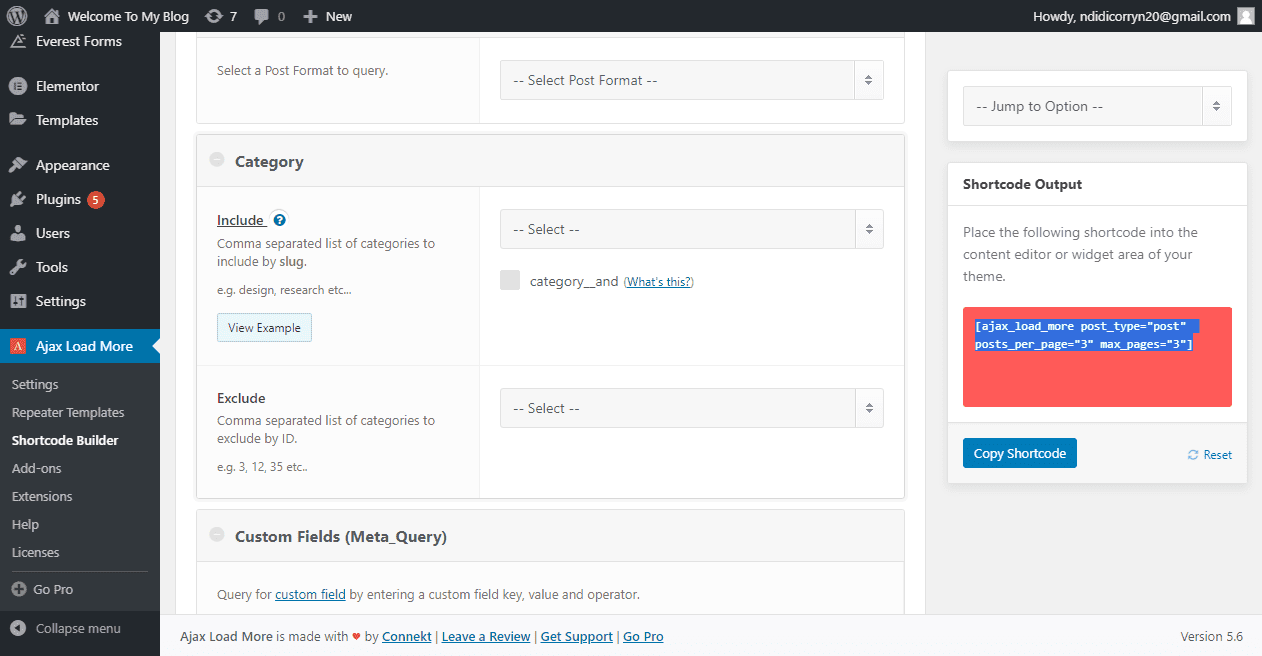The width and height of the screenshot is (1262, 656).
Task: Open the Connekt footer link
Action: pyautogui.click(x=407, y=636)
